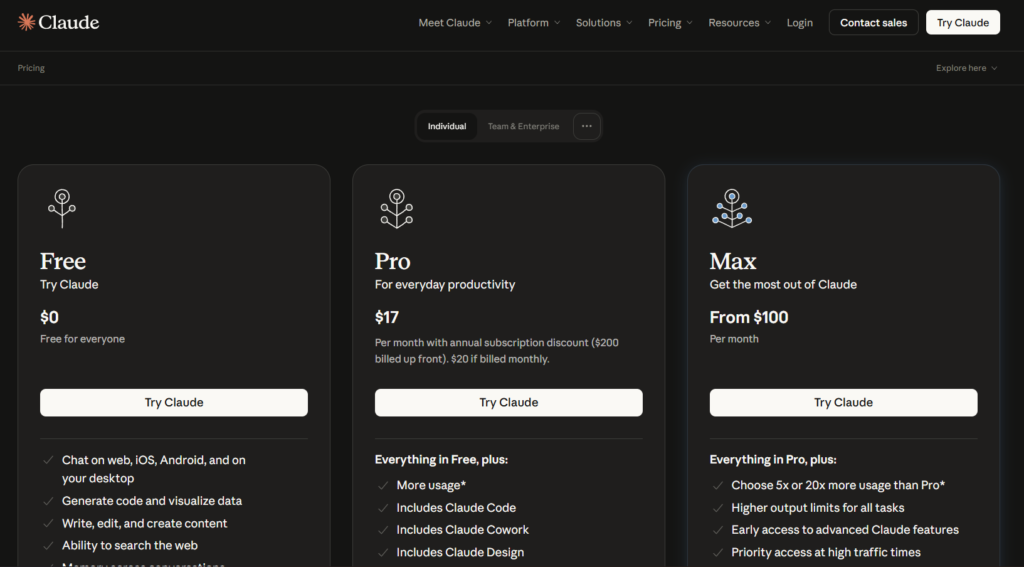The width and height of the screenshot is (1024, 567).
Task: Open the Explore here dropdown
Action: (x=966, y=68)
